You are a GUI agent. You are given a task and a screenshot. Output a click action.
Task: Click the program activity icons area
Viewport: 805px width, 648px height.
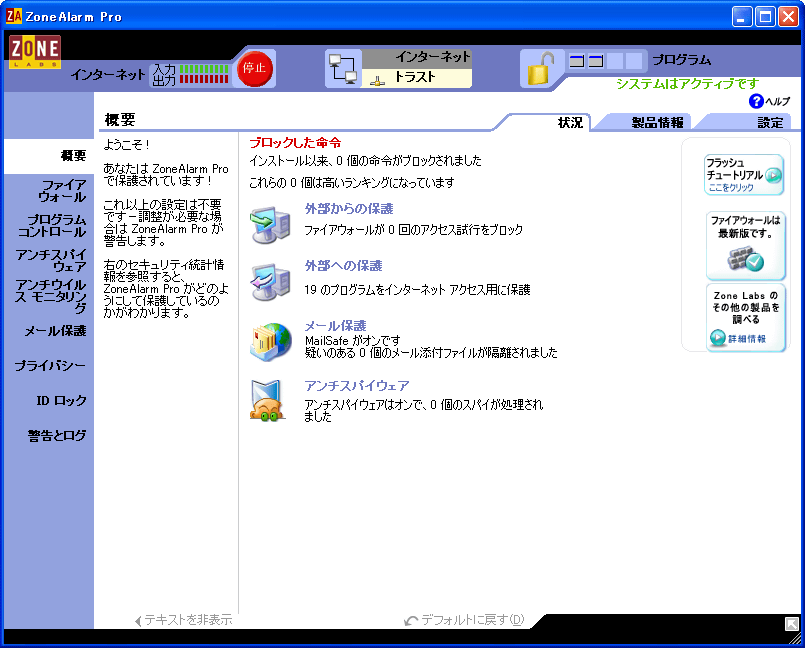tap(605, 61)
